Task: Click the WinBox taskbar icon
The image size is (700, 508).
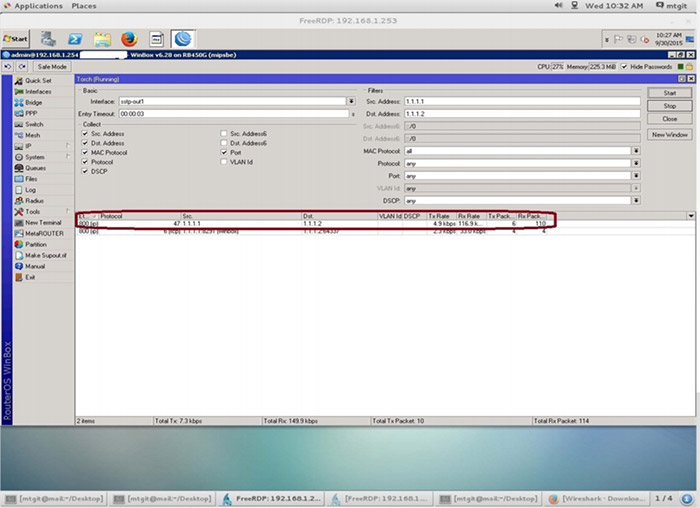Action: click(183, 39)
